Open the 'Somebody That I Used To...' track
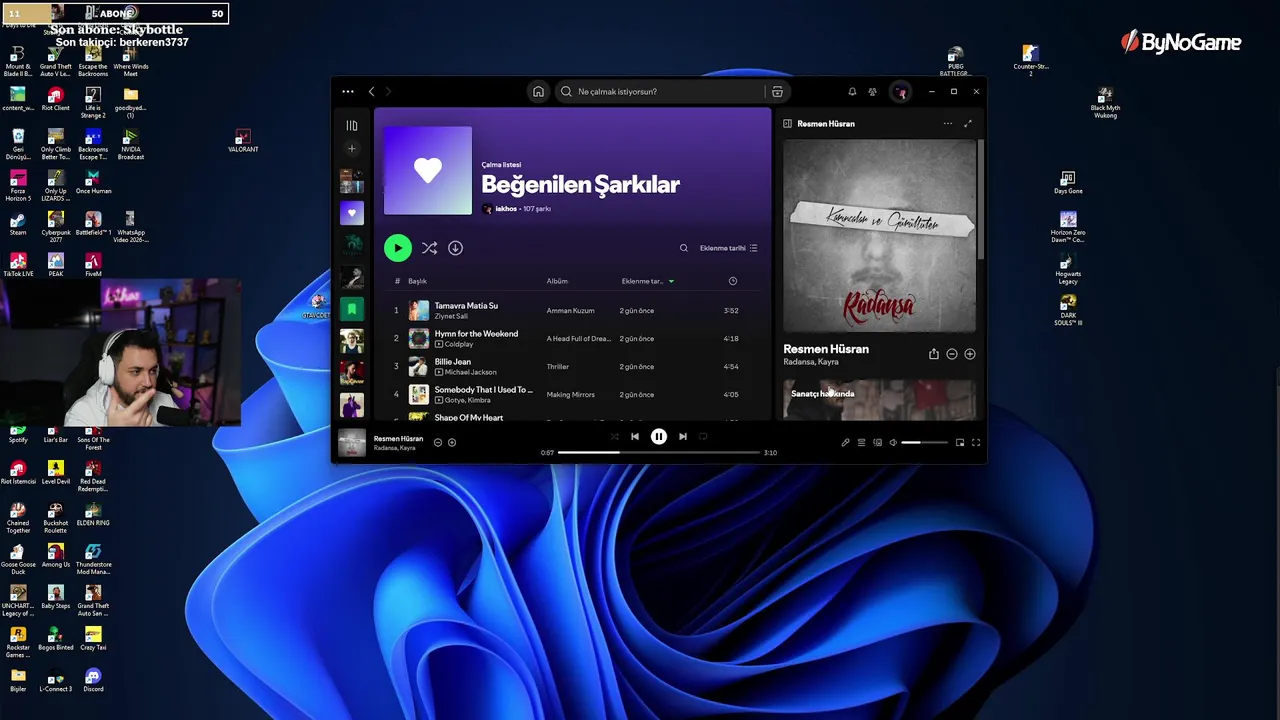This screenshot has width=1280, height=720. 484,390
